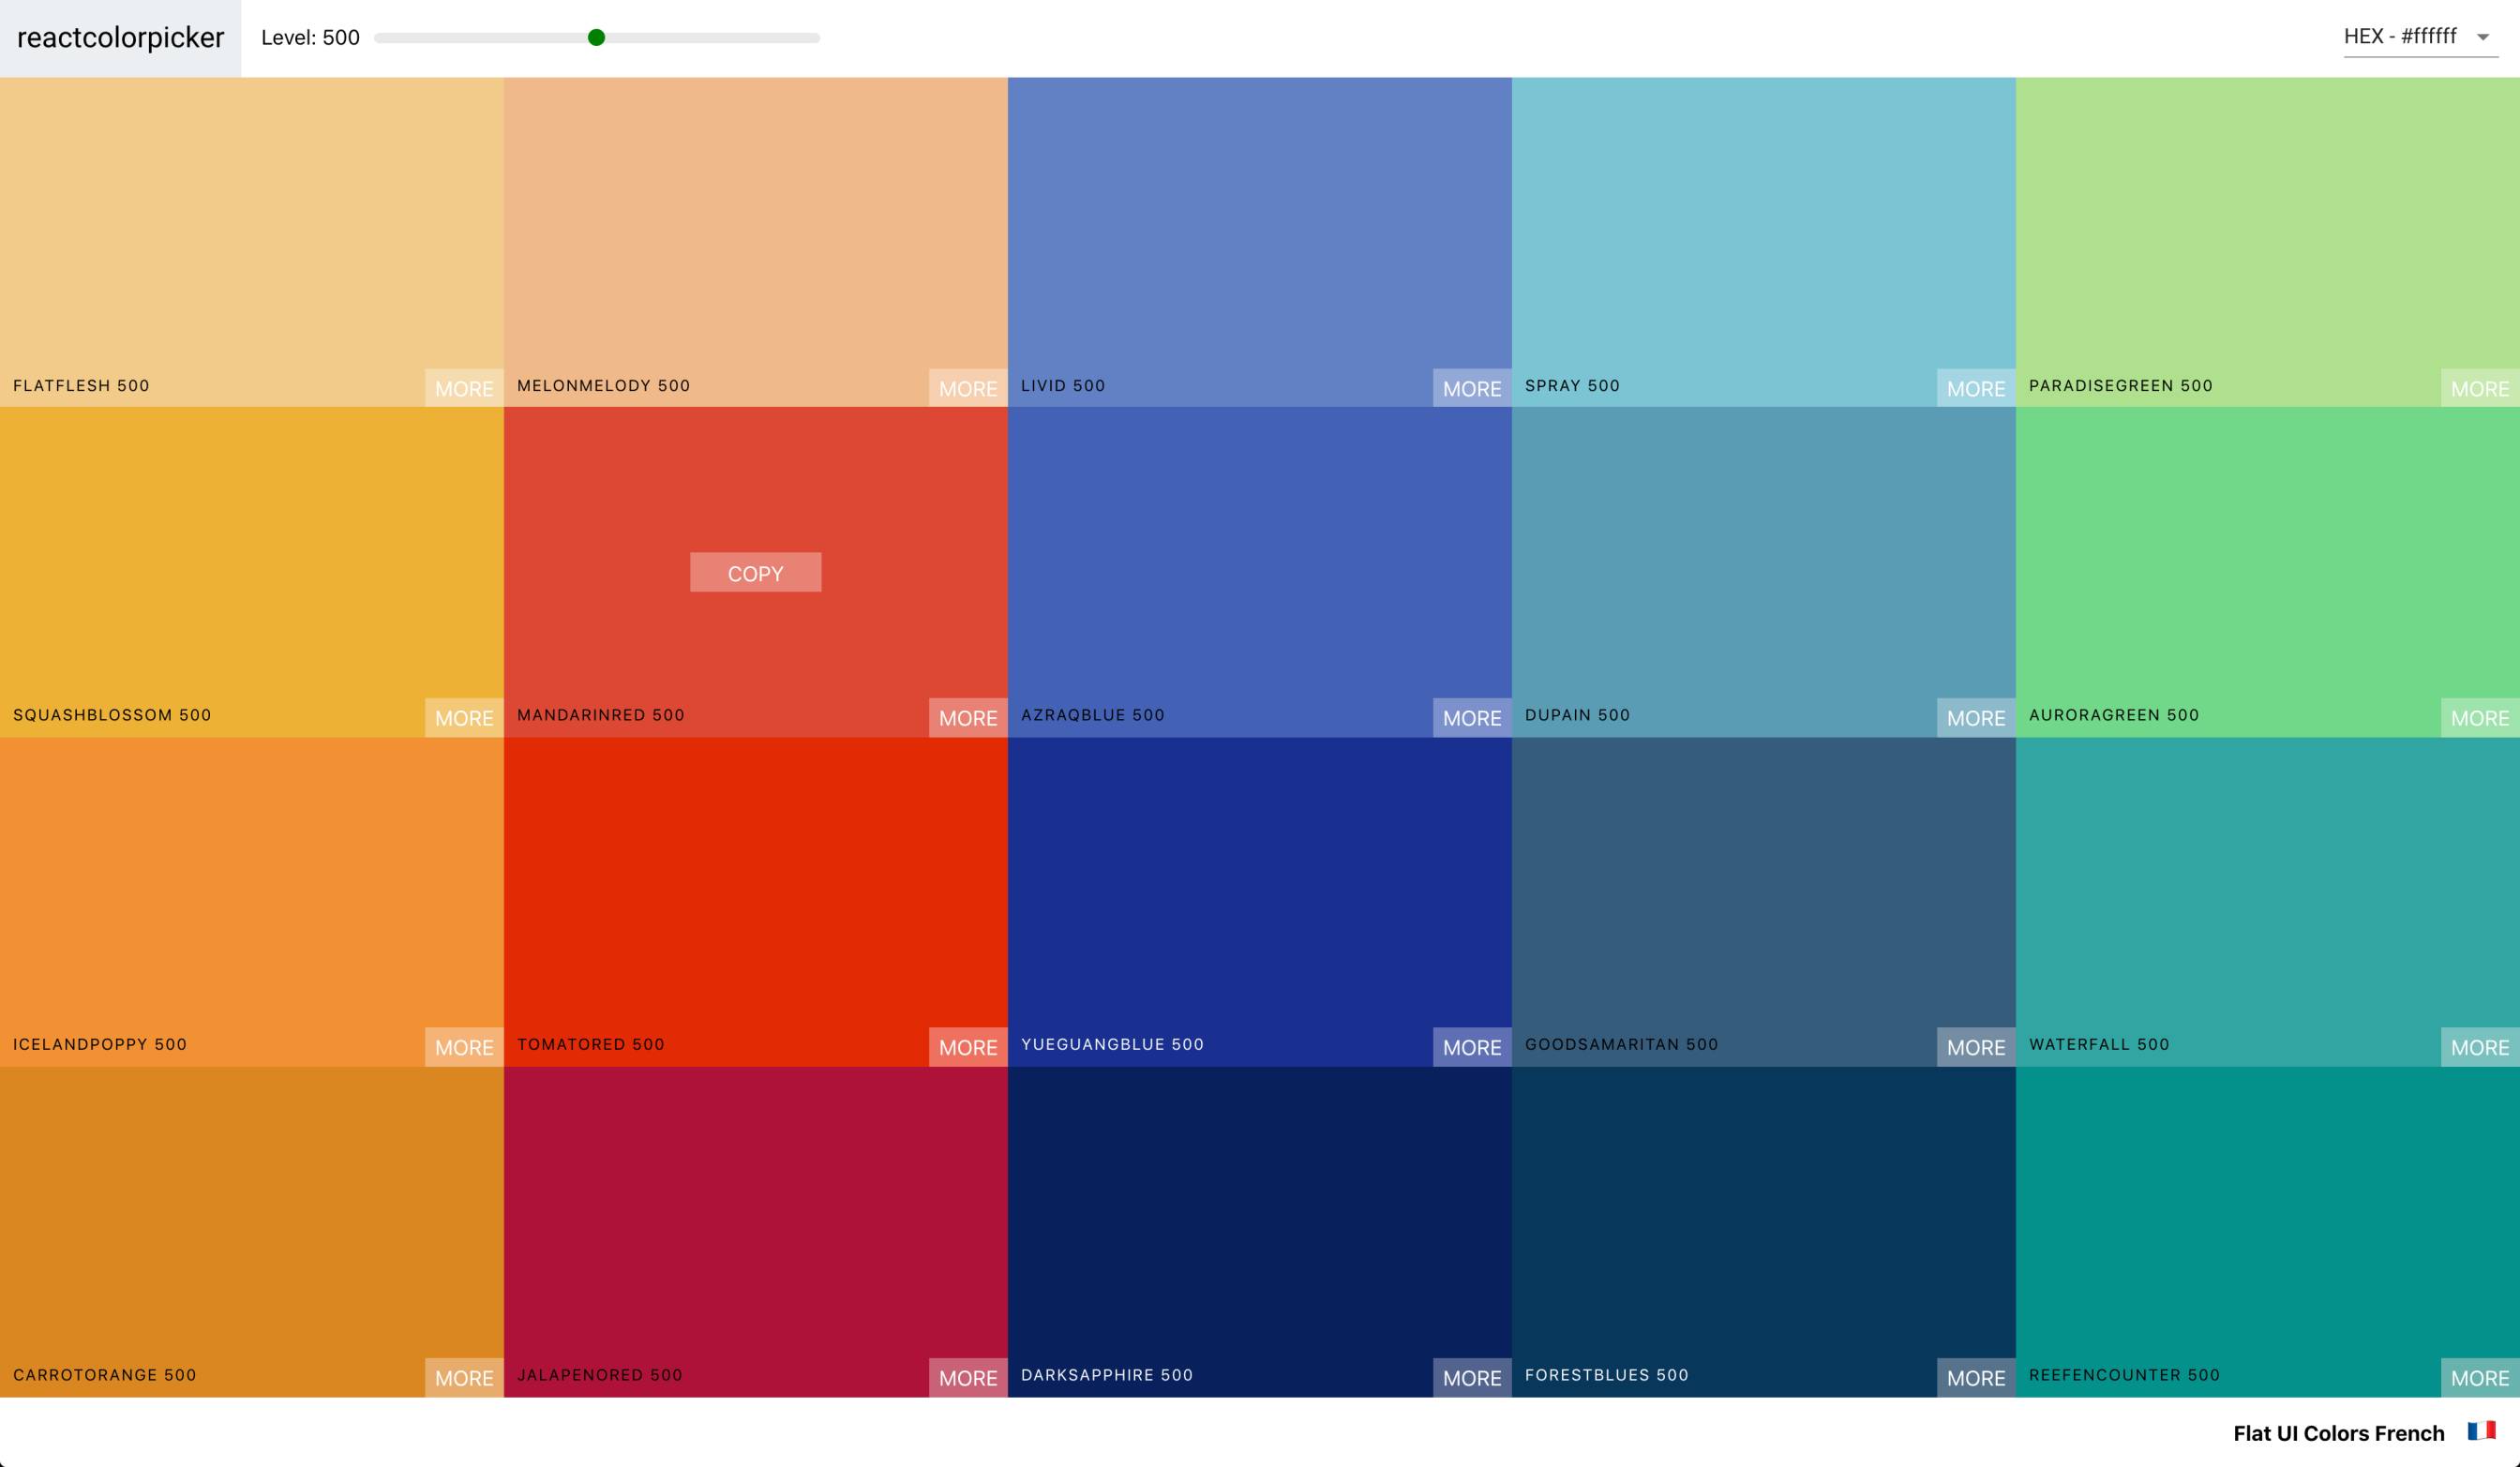Click MORE on the TomatoRed 500 swatch
2520x1467 pixels.
968,1047
